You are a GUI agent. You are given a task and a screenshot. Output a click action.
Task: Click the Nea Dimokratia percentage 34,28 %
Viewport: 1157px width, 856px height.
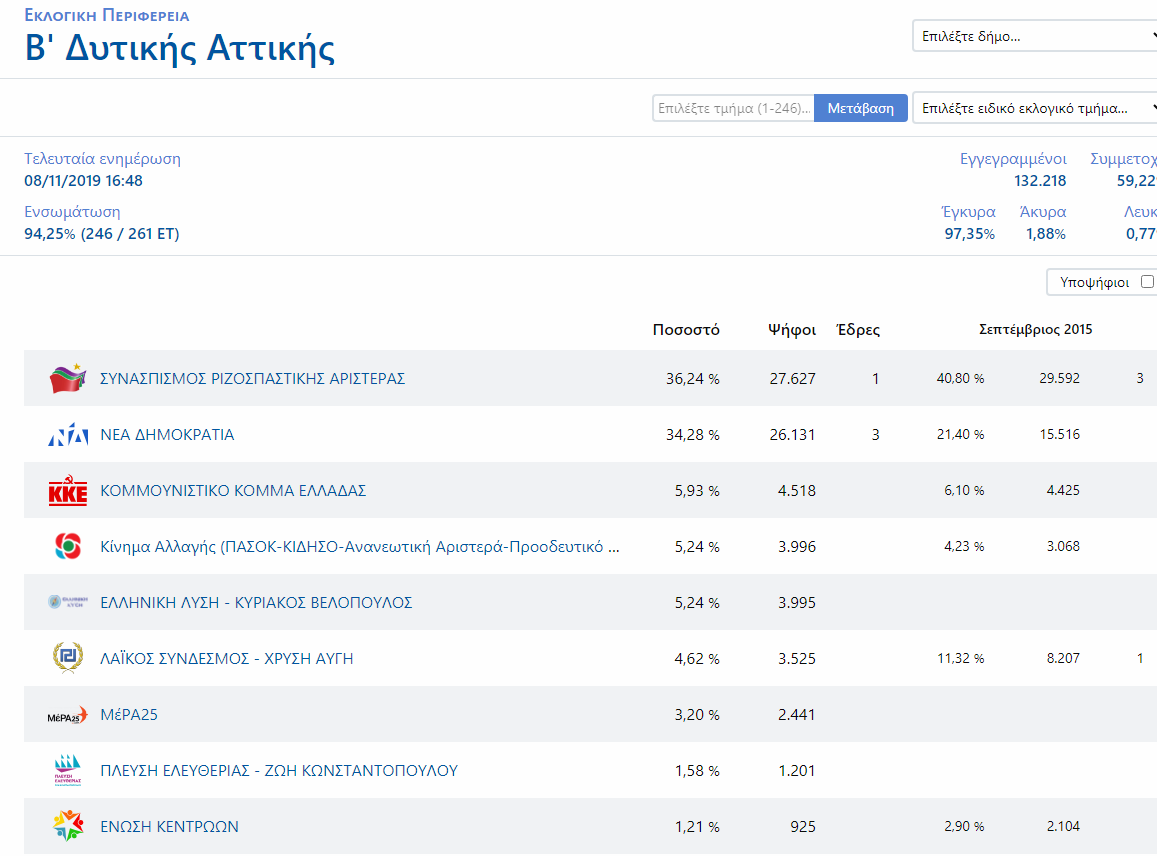(693, 435)
